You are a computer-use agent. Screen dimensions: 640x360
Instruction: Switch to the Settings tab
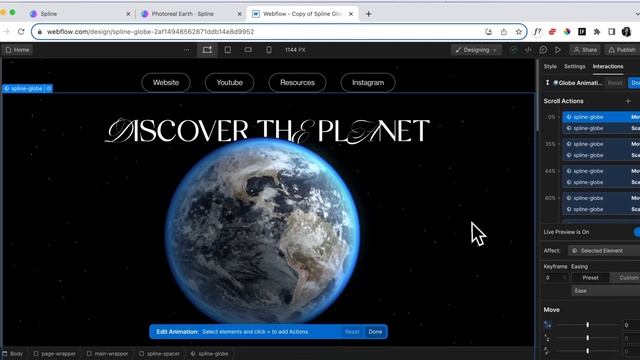tap(575, 66)
